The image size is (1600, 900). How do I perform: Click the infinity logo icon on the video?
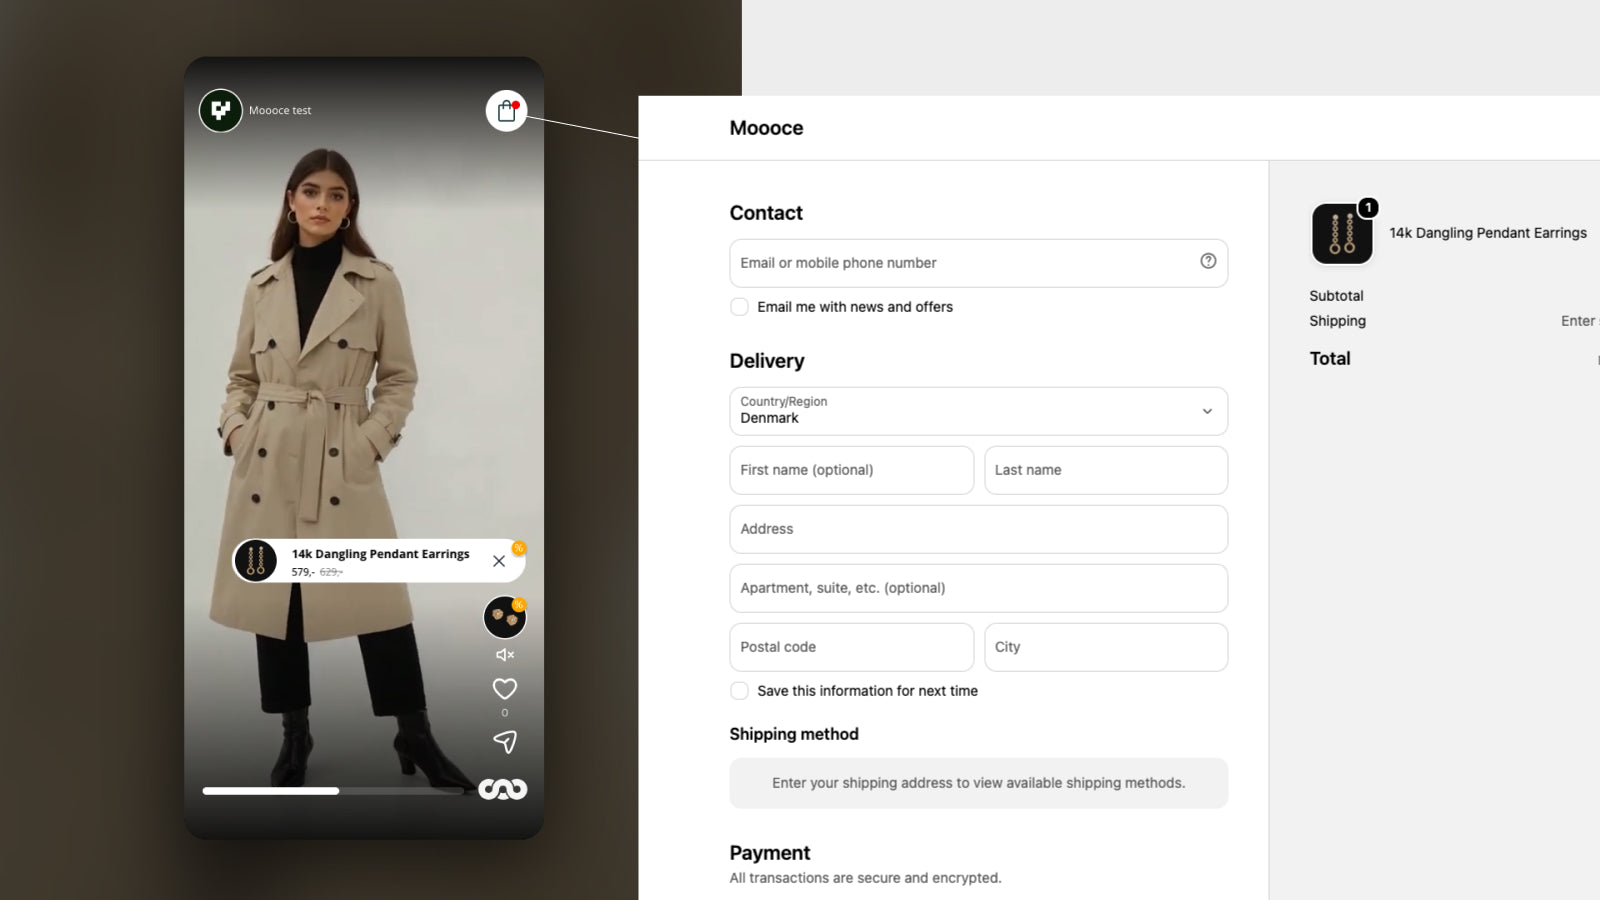point(503,789)
